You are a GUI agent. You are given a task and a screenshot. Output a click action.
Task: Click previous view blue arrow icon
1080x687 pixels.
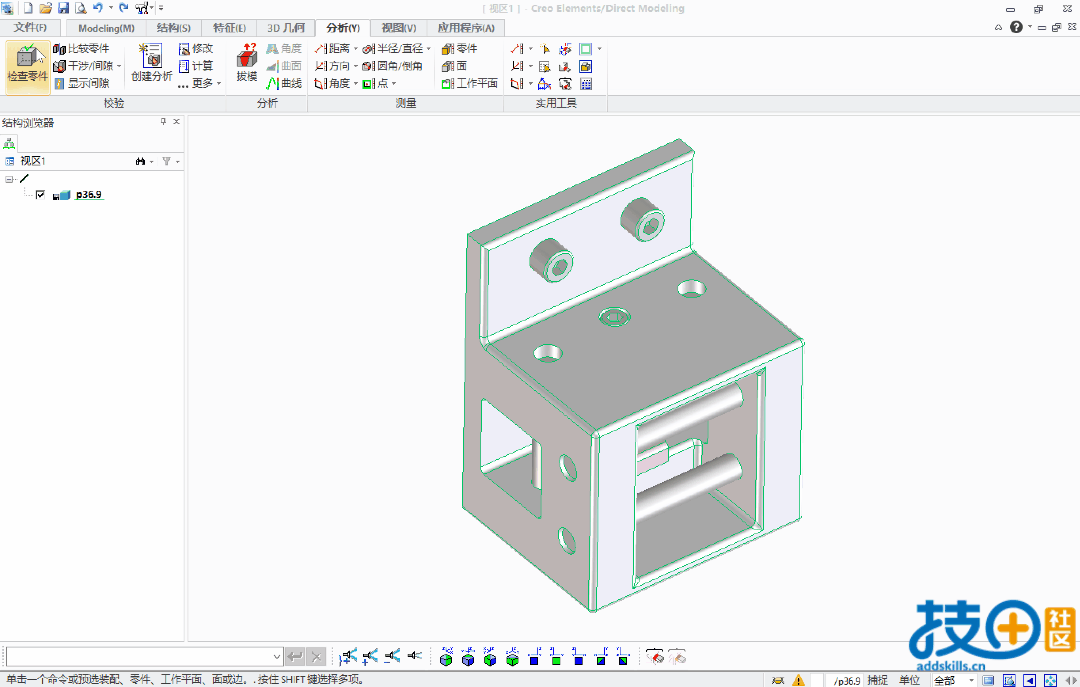point(1030,680)
